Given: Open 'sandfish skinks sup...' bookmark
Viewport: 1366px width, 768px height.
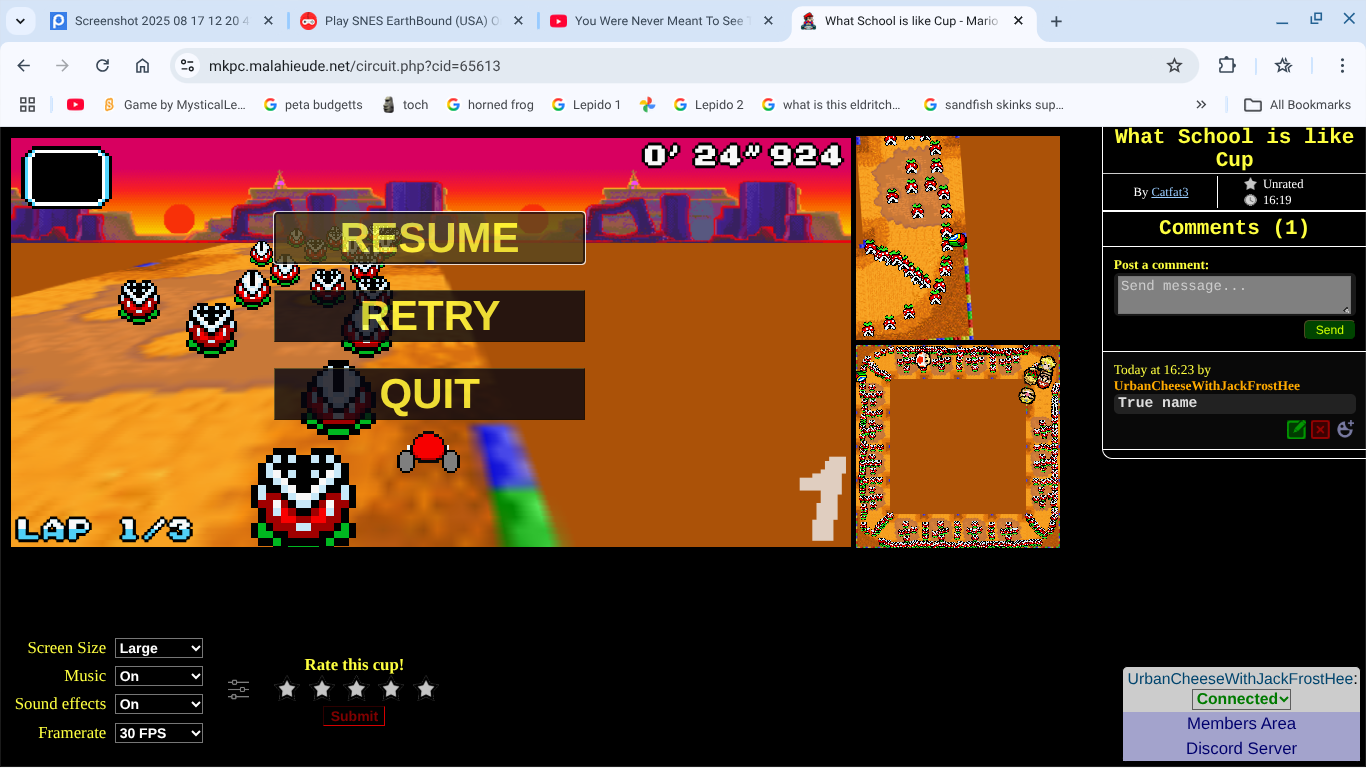Looking at the screenshot, I should [993, 104].
